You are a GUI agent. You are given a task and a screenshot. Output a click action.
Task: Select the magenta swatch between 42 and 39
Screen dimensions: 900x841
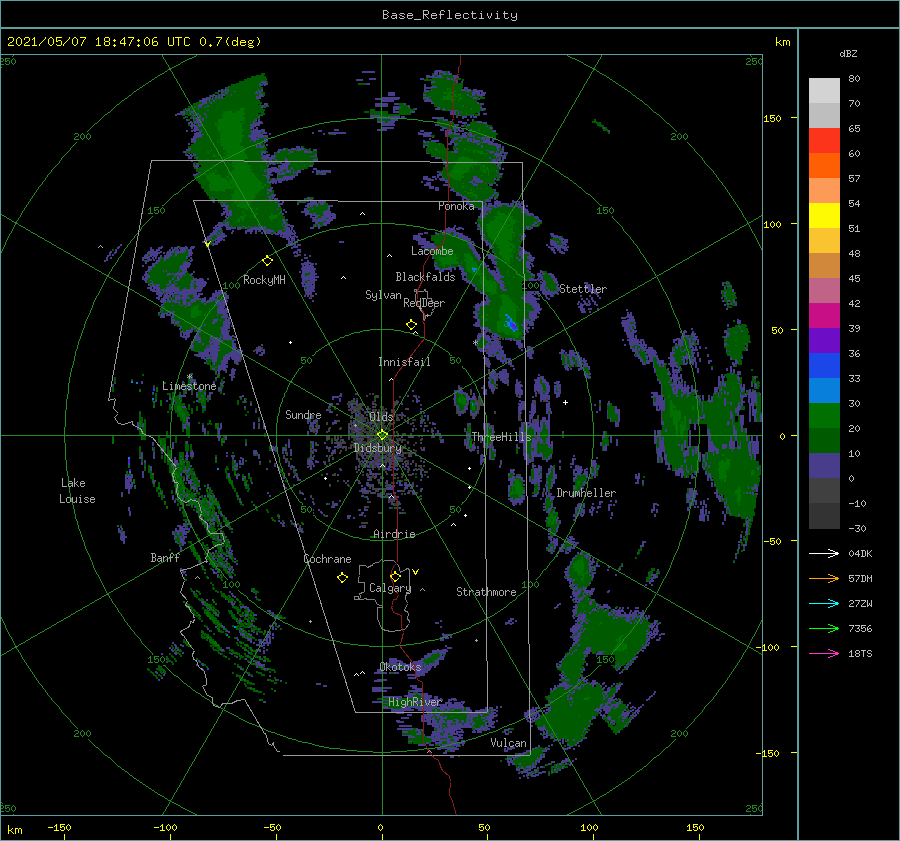tap(824, 316)
